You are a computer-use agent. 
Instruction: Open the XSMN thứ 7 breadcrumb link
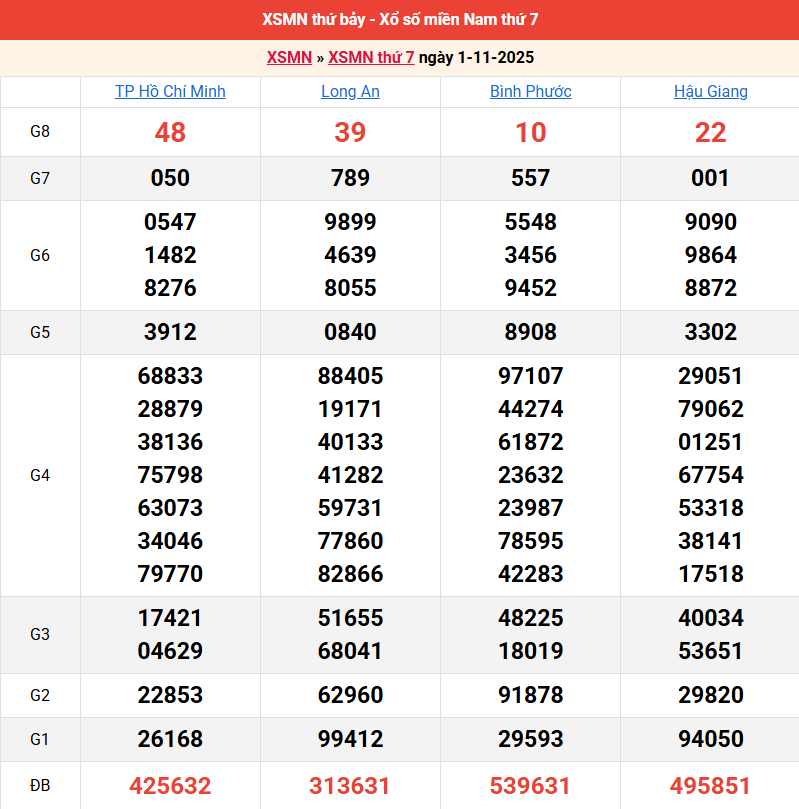371,57
